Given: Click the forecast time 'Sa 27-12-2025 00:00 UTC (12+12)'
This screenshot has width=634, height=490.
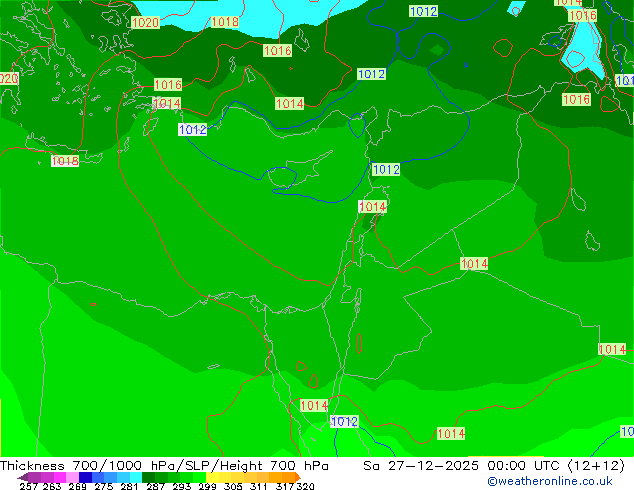Looking at the screenshot, I should (x=494, y=466).
